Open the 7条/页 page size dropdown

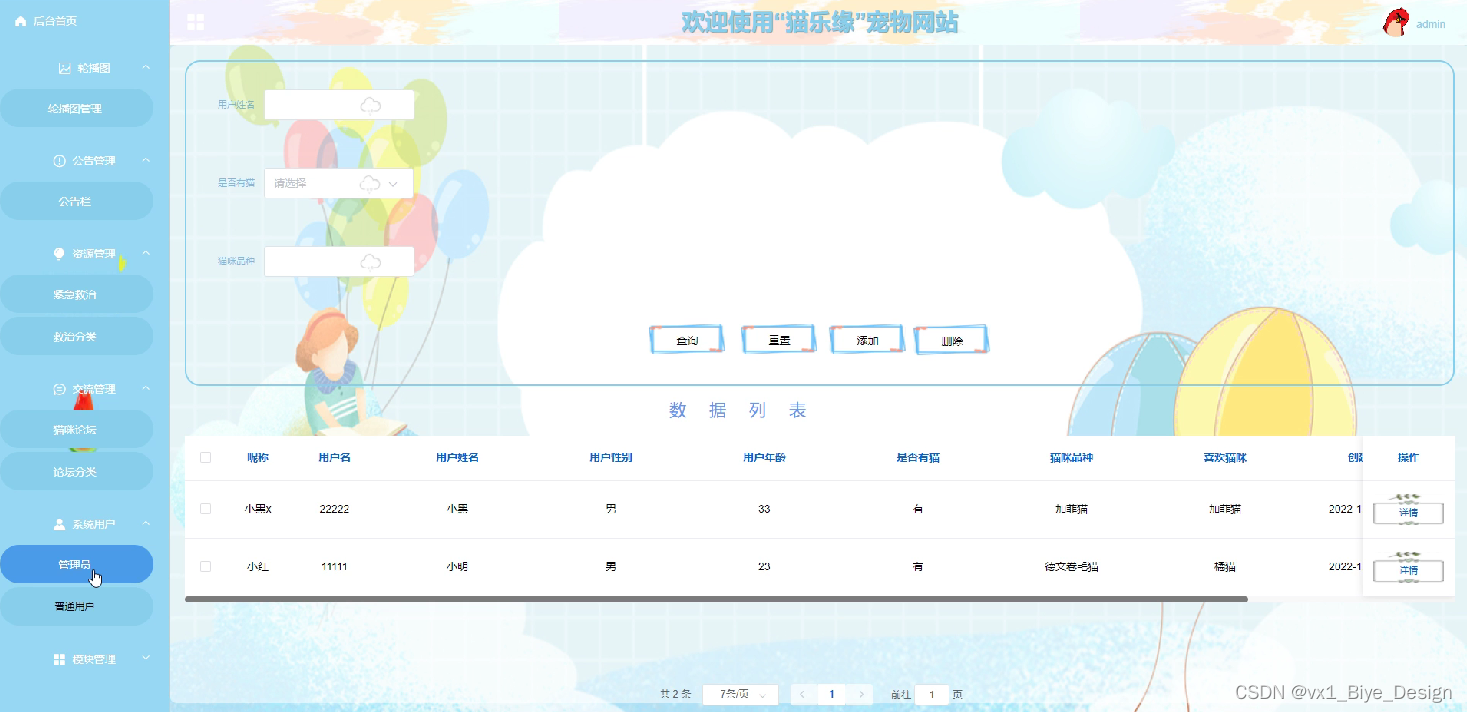741,694
